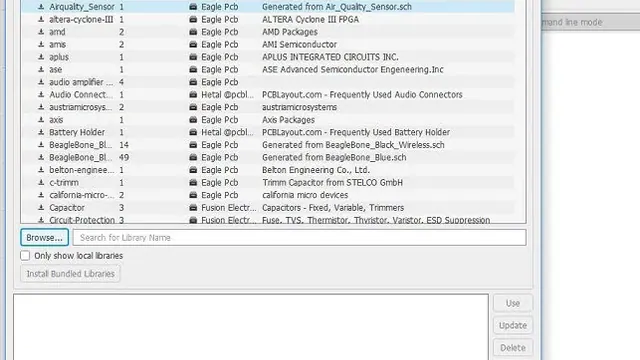The image size is (640, 360).
Task: Click download icon next to Capacitor library
Action: 41,208
